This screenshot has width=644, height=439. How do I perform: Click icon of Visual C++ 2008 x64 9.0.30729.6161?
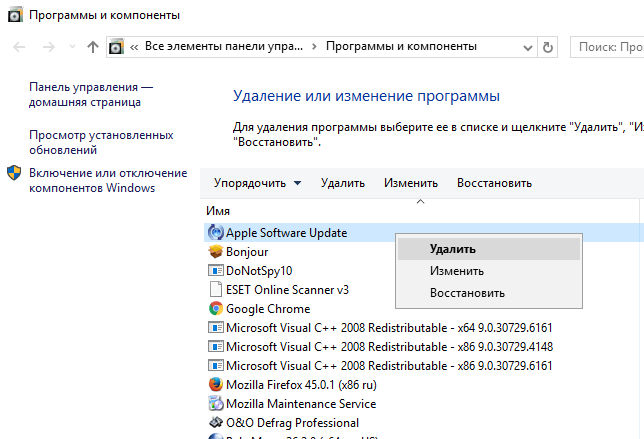(x=216, y=327)
